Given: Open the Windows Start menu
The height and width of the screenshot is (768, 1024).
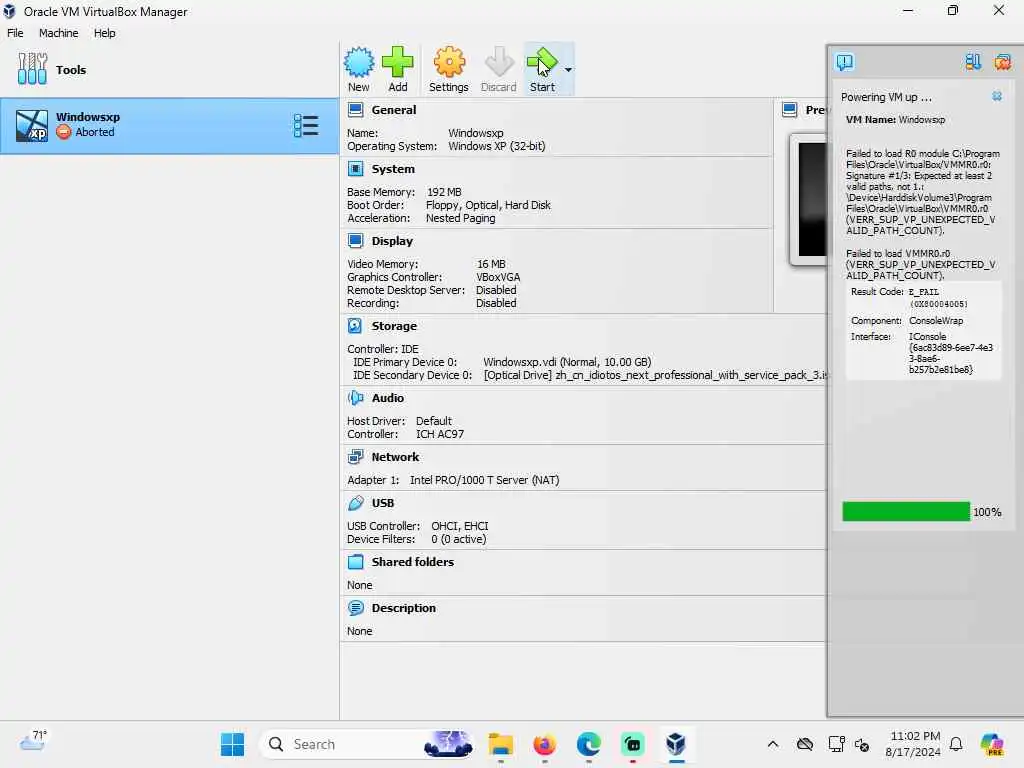Looking at the screenshot, I should [232, 744].
